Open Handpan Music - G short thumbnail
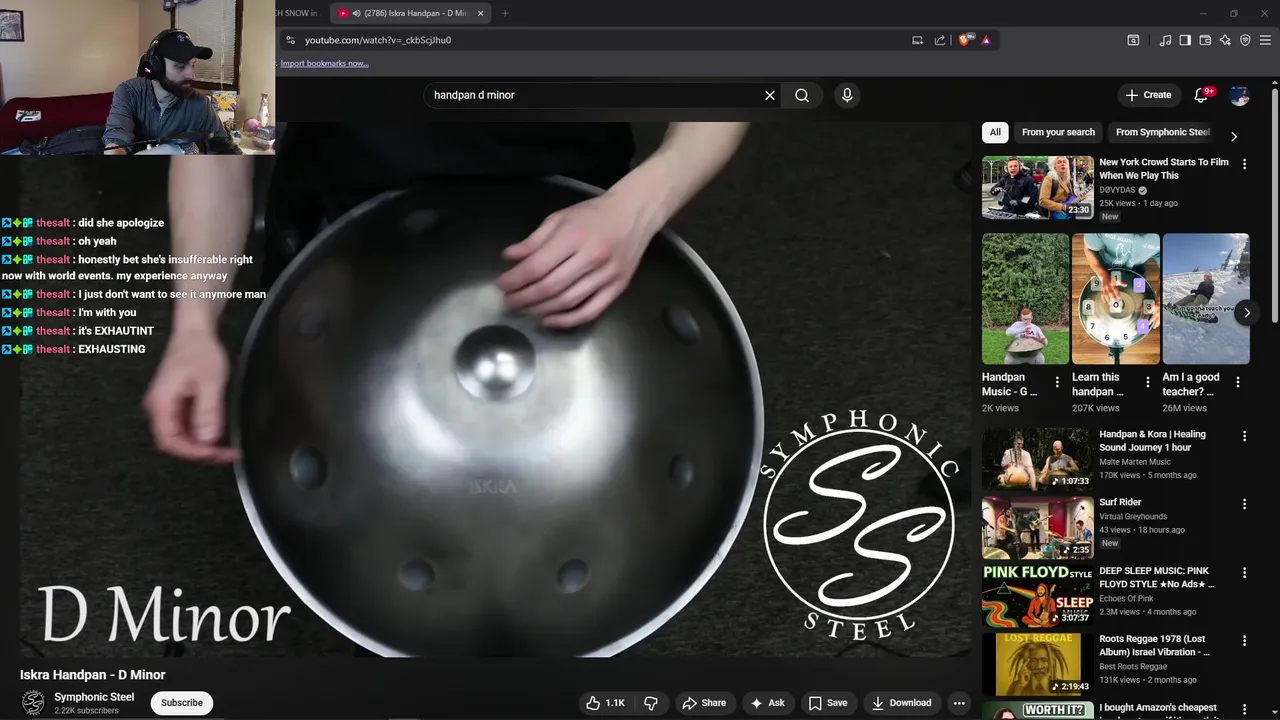 tap(1026, 299)
